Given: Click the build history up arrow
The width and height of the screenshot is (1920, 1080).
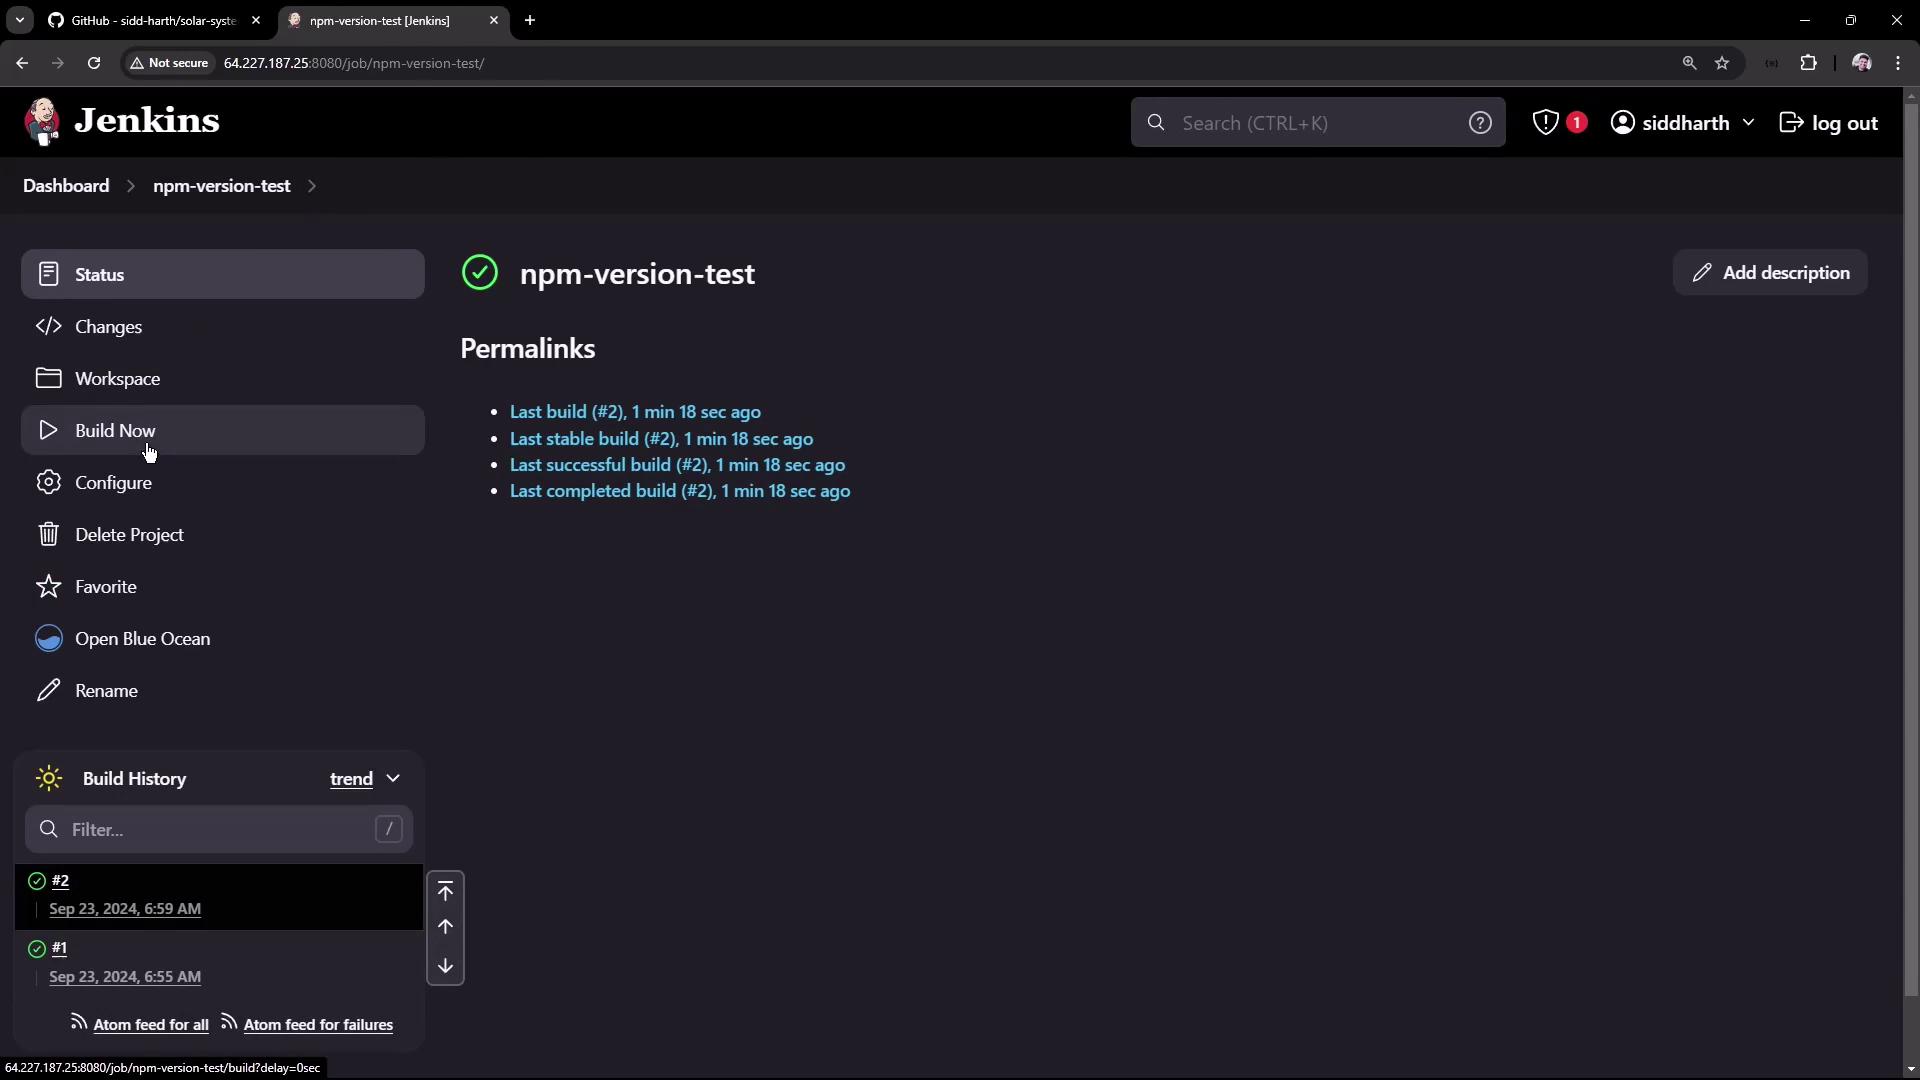Looking at the screenshot, I should (445, 927).
